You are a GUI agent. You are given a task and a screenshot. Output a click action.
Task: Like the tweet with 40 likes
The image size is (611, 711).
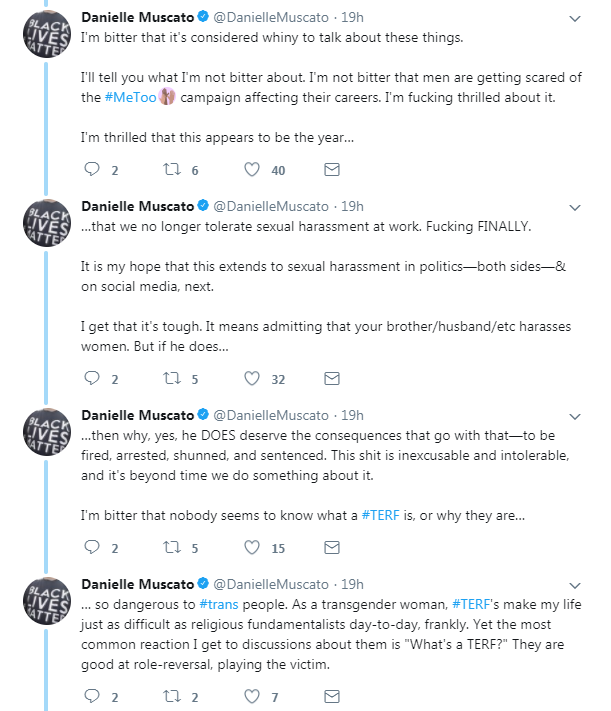click(252, 170)
